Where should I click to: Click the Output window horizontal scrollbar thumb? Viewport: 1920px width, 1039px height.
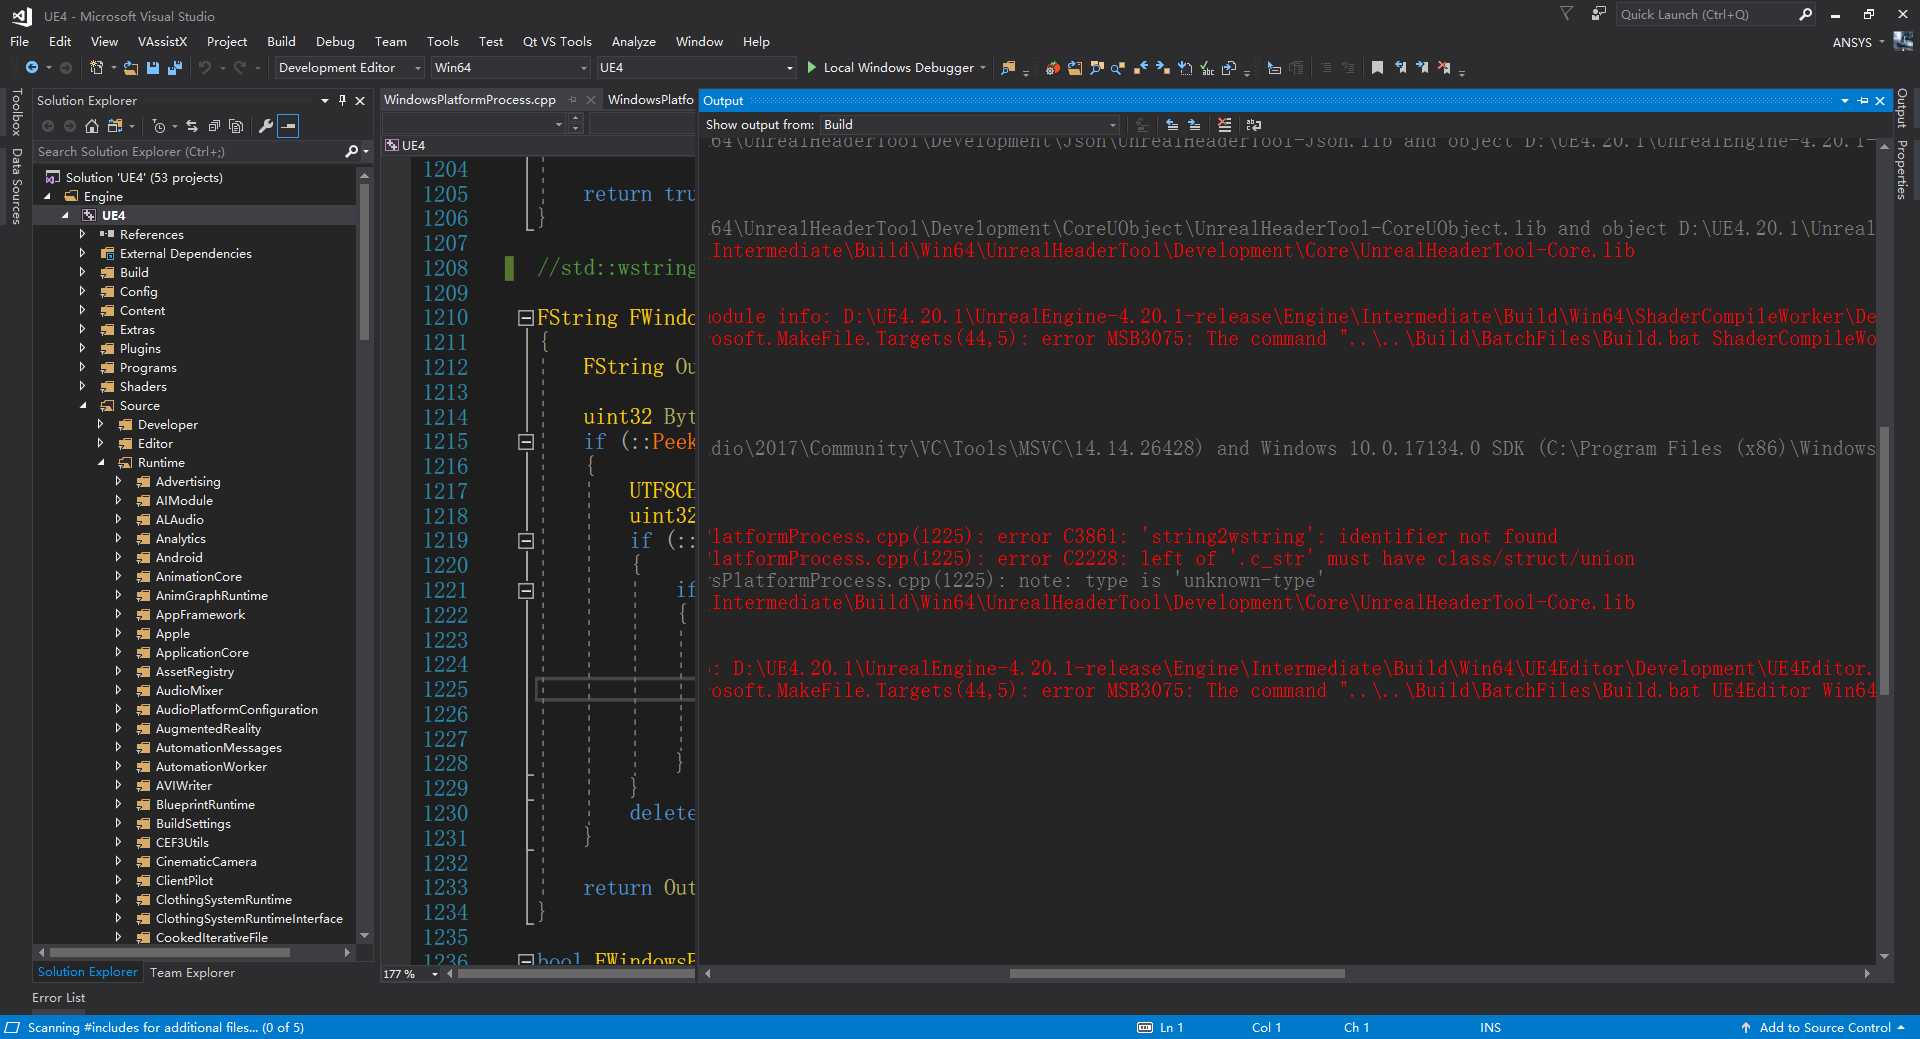(1176, 973)
